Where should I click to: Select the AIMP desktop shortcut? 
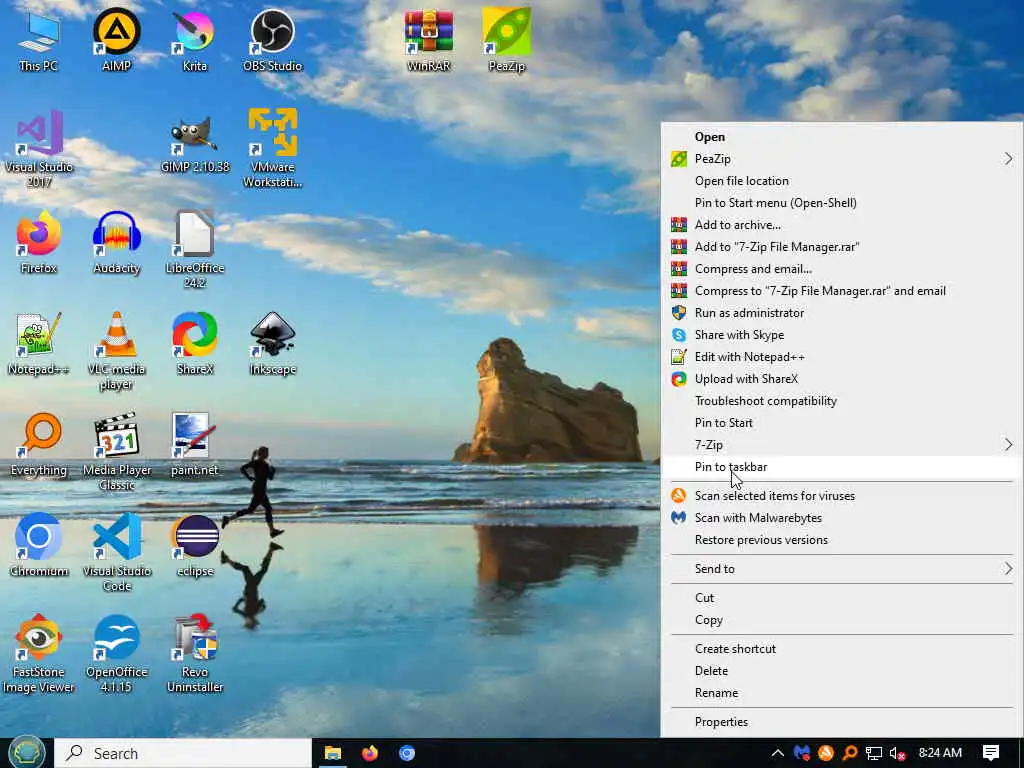(x=117, y=40)
